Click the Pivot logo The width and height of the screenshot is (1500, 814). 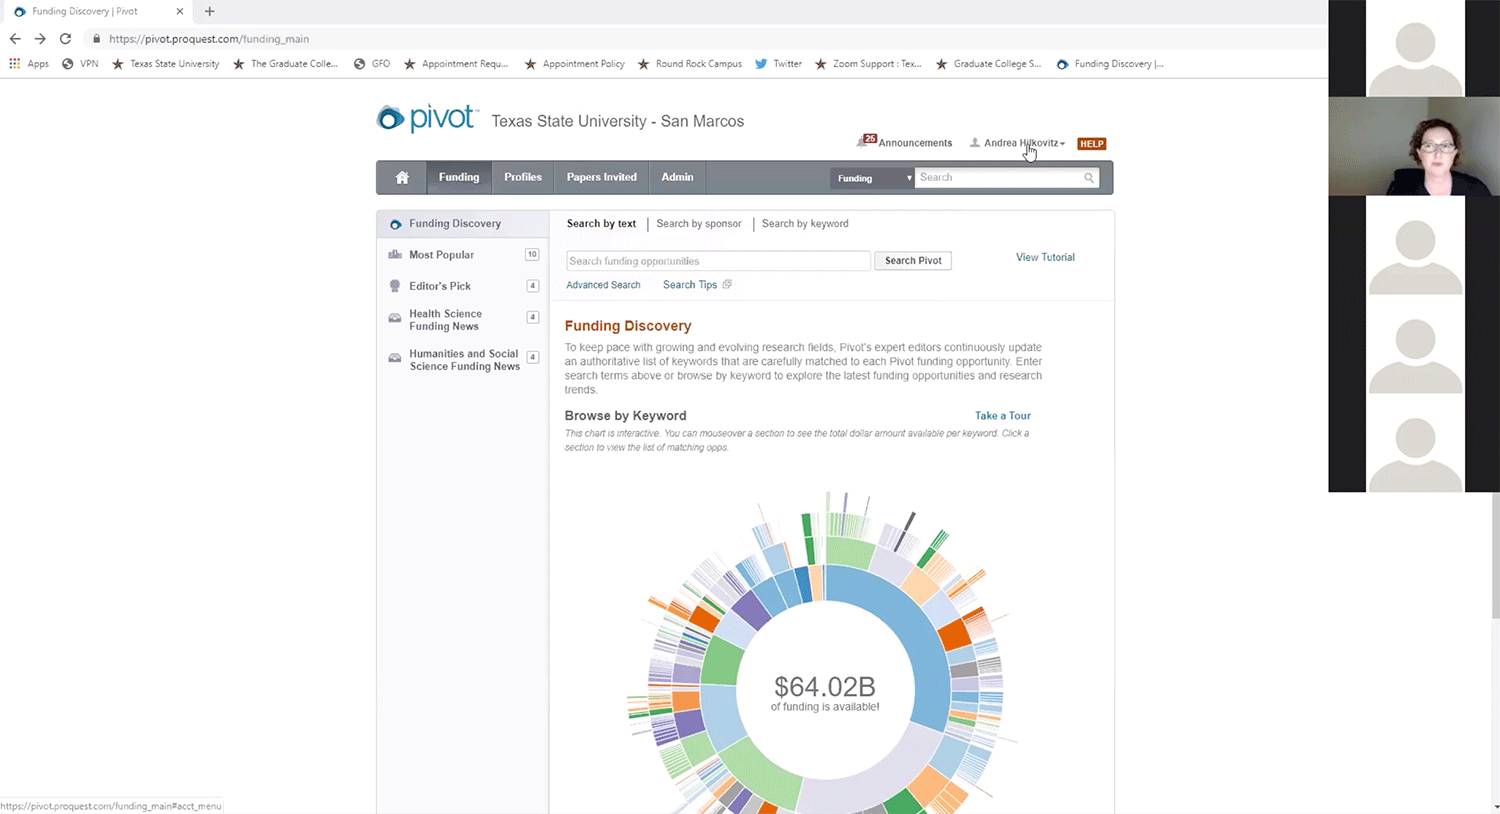[427, 118]
